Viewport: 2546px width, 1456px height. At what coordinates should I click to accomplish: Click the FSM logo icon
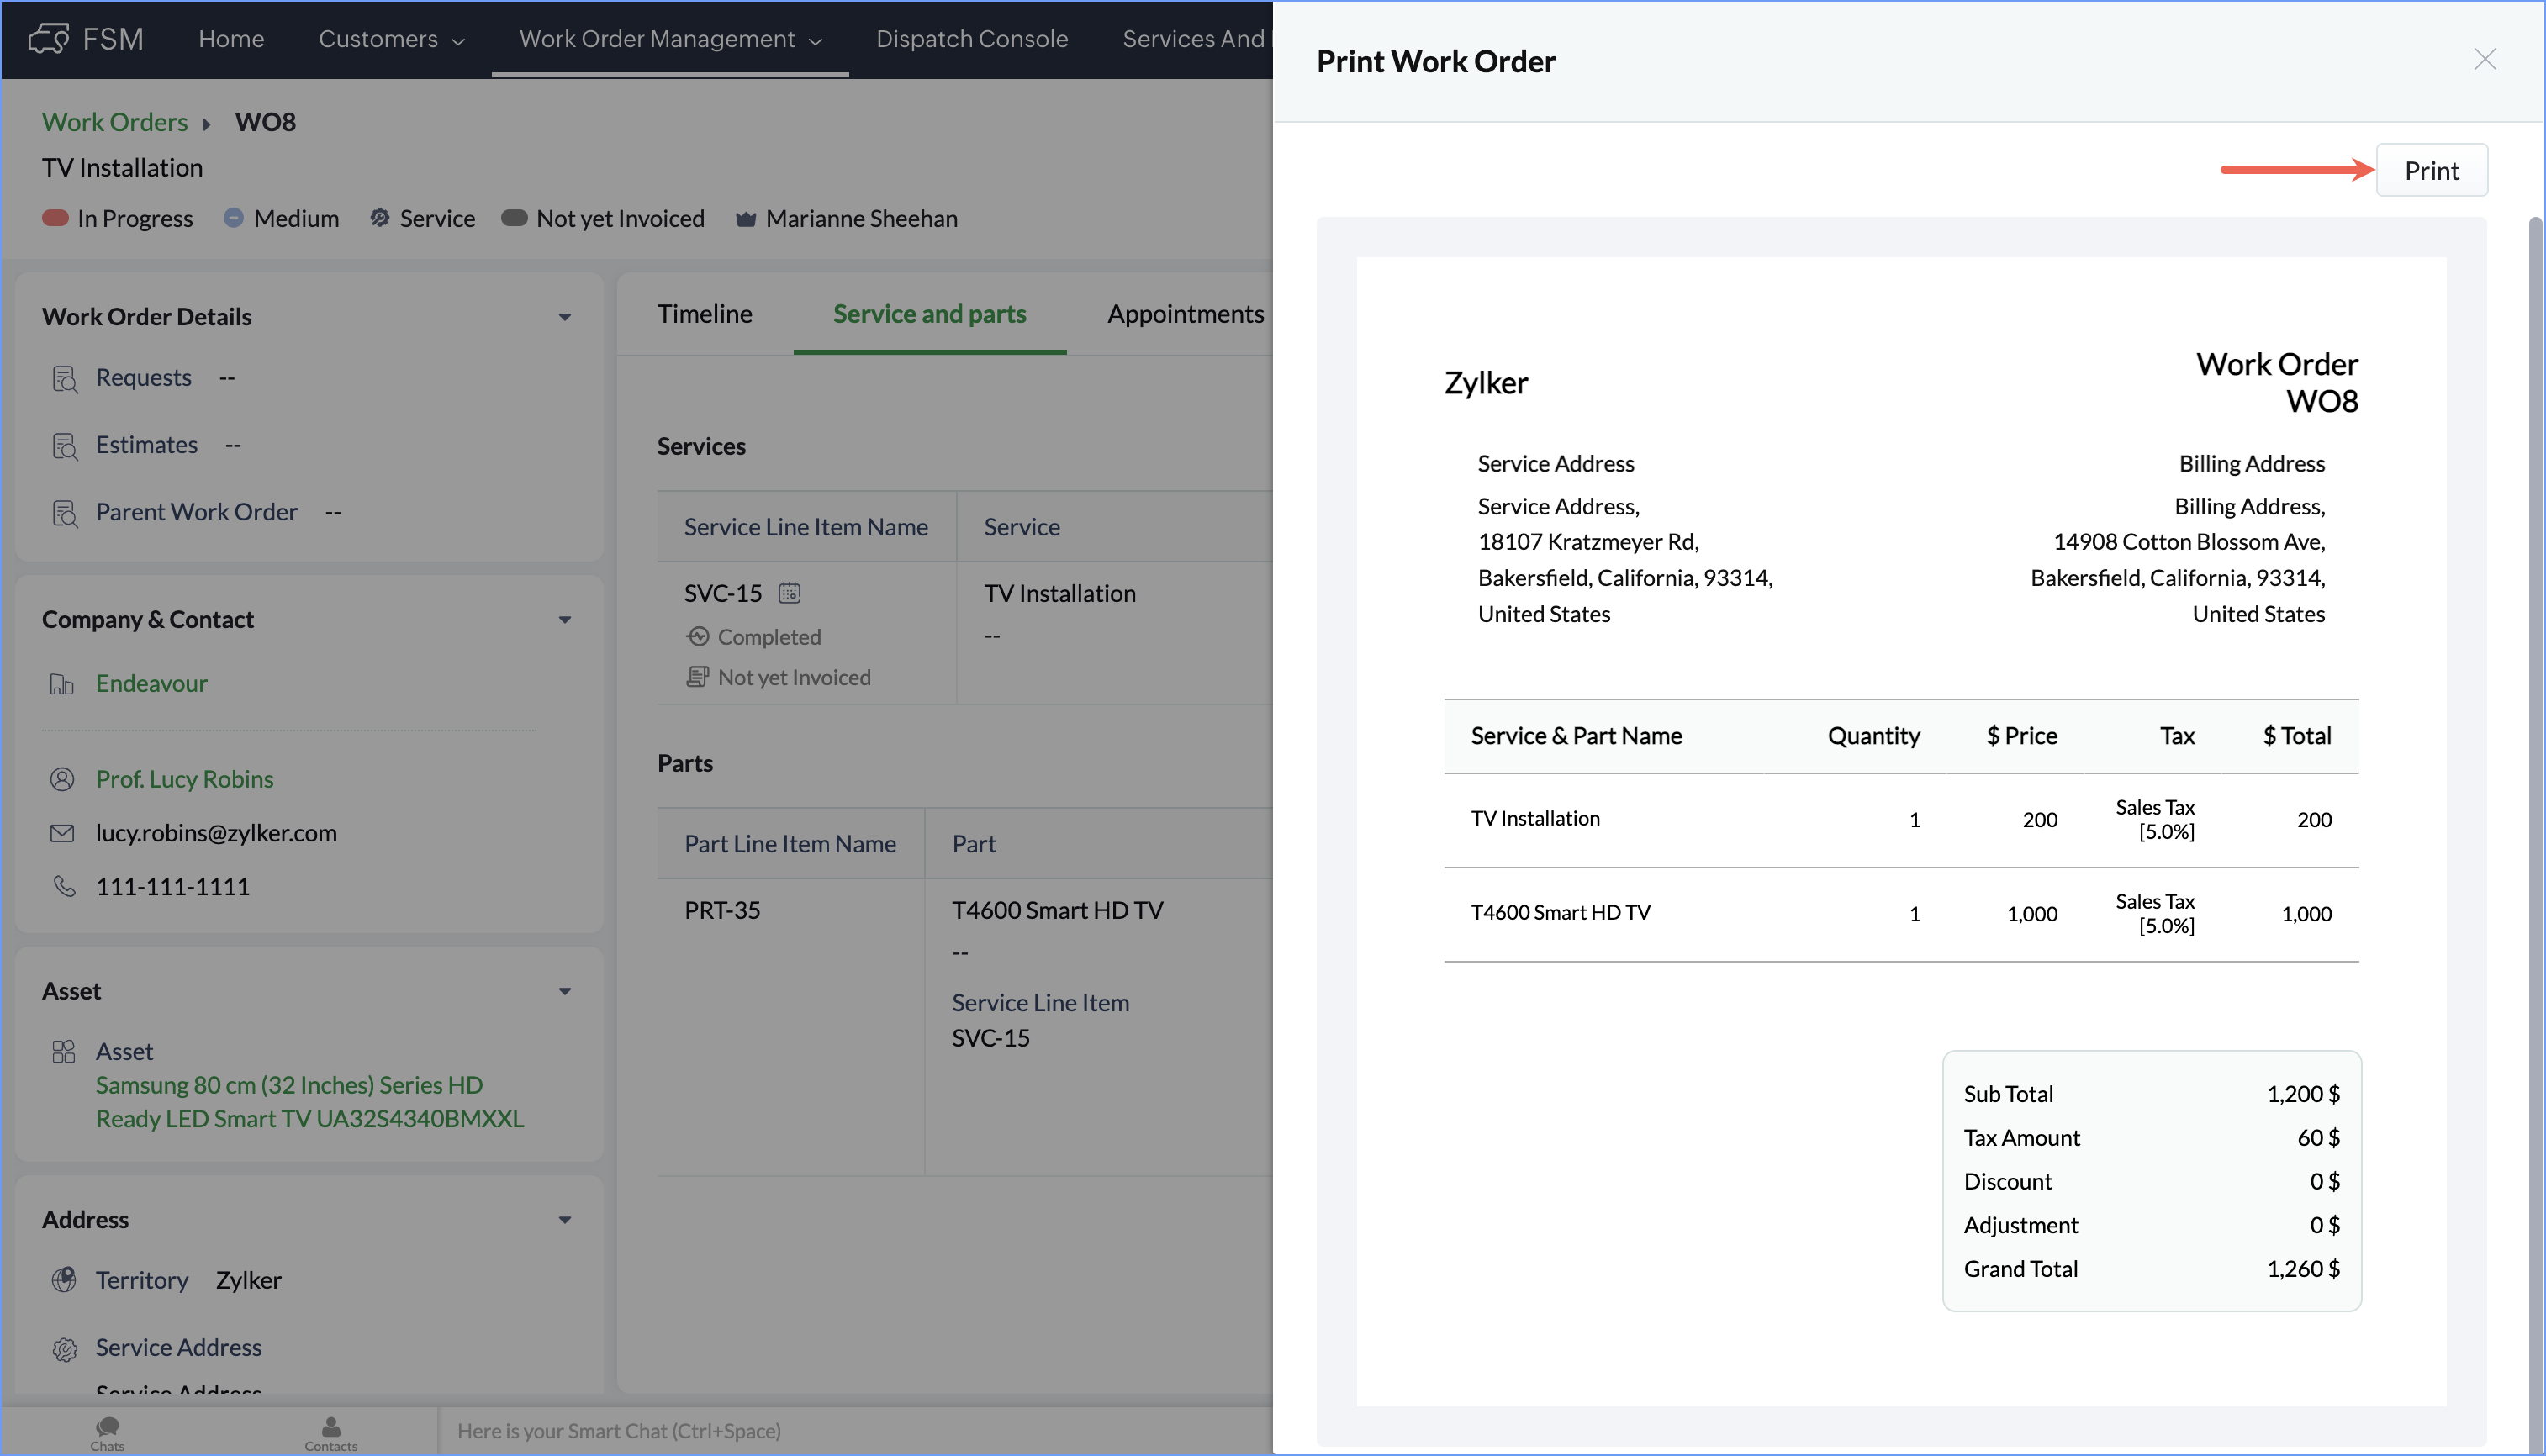(48, 39)
